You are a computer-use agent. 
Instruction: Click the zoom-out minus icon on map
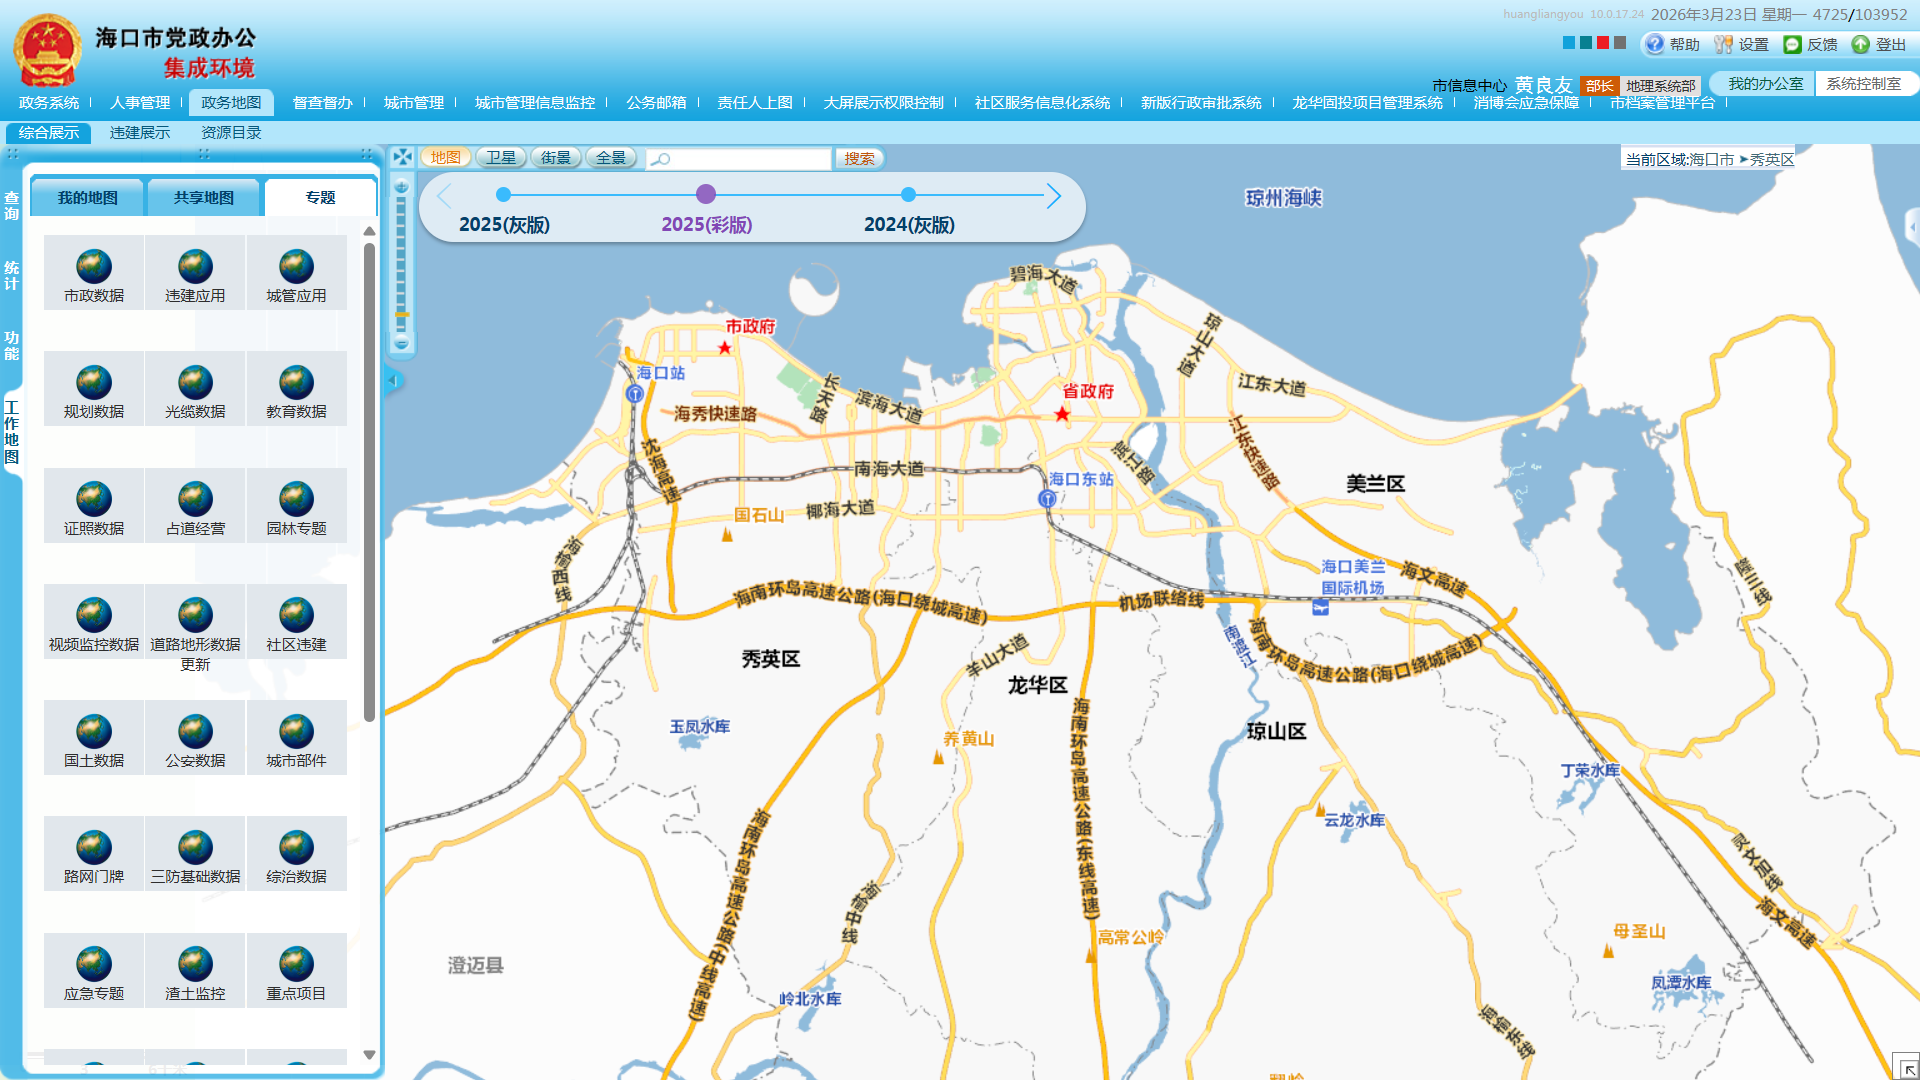pos(402,343)
